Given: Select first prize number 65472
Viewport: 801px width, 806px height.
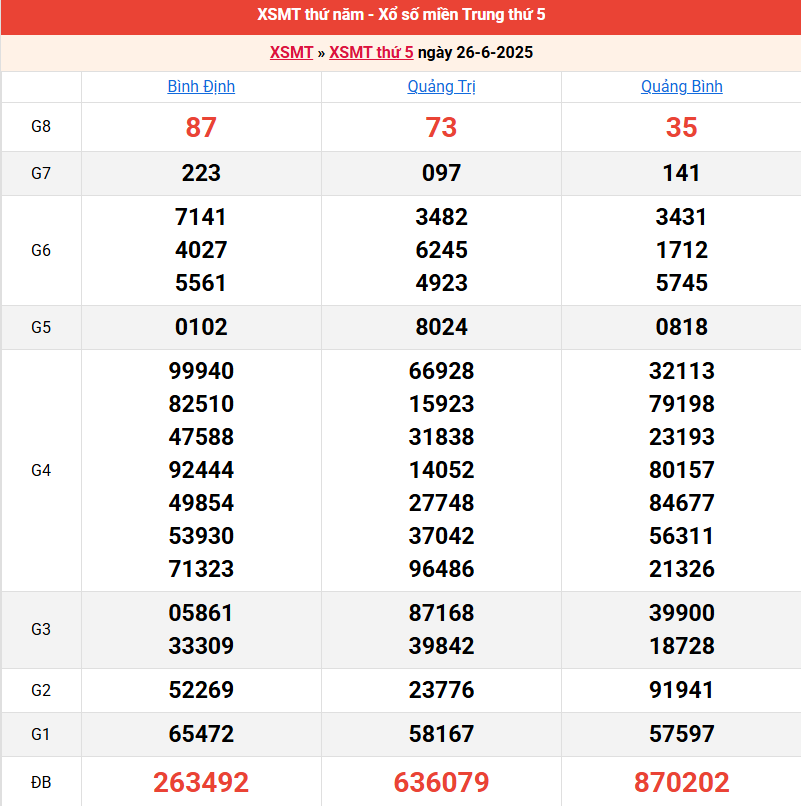Looking at the screenshot, I should click(x=201, y=734).
